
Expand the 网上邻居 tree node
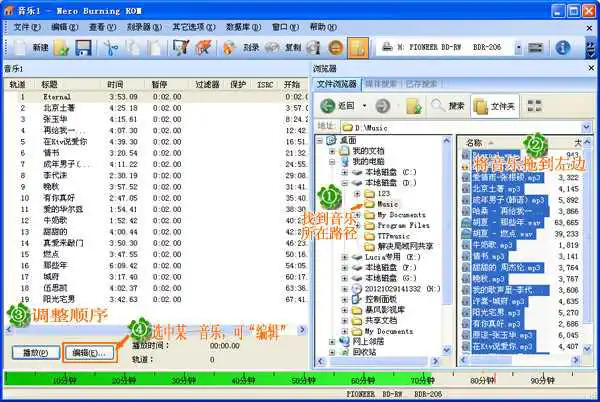tap(332, 342)
